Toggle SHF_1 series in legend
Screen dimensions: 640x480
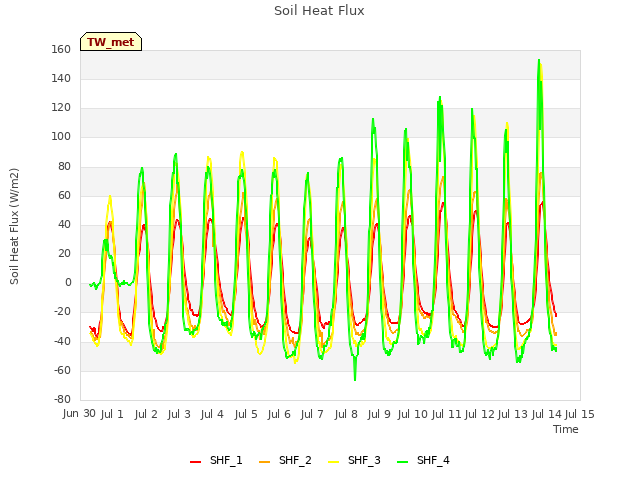(216, 460)
